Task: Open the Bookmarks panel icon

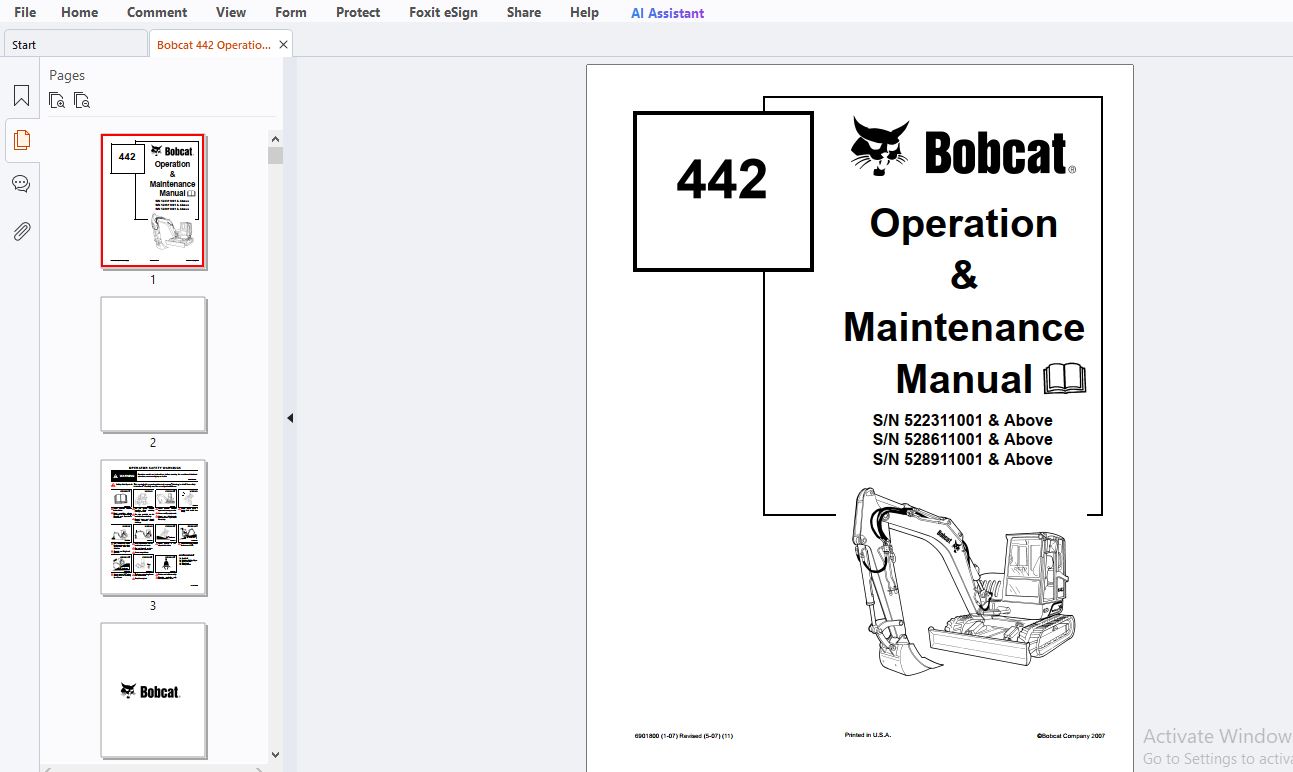Action: pos(21,96)
